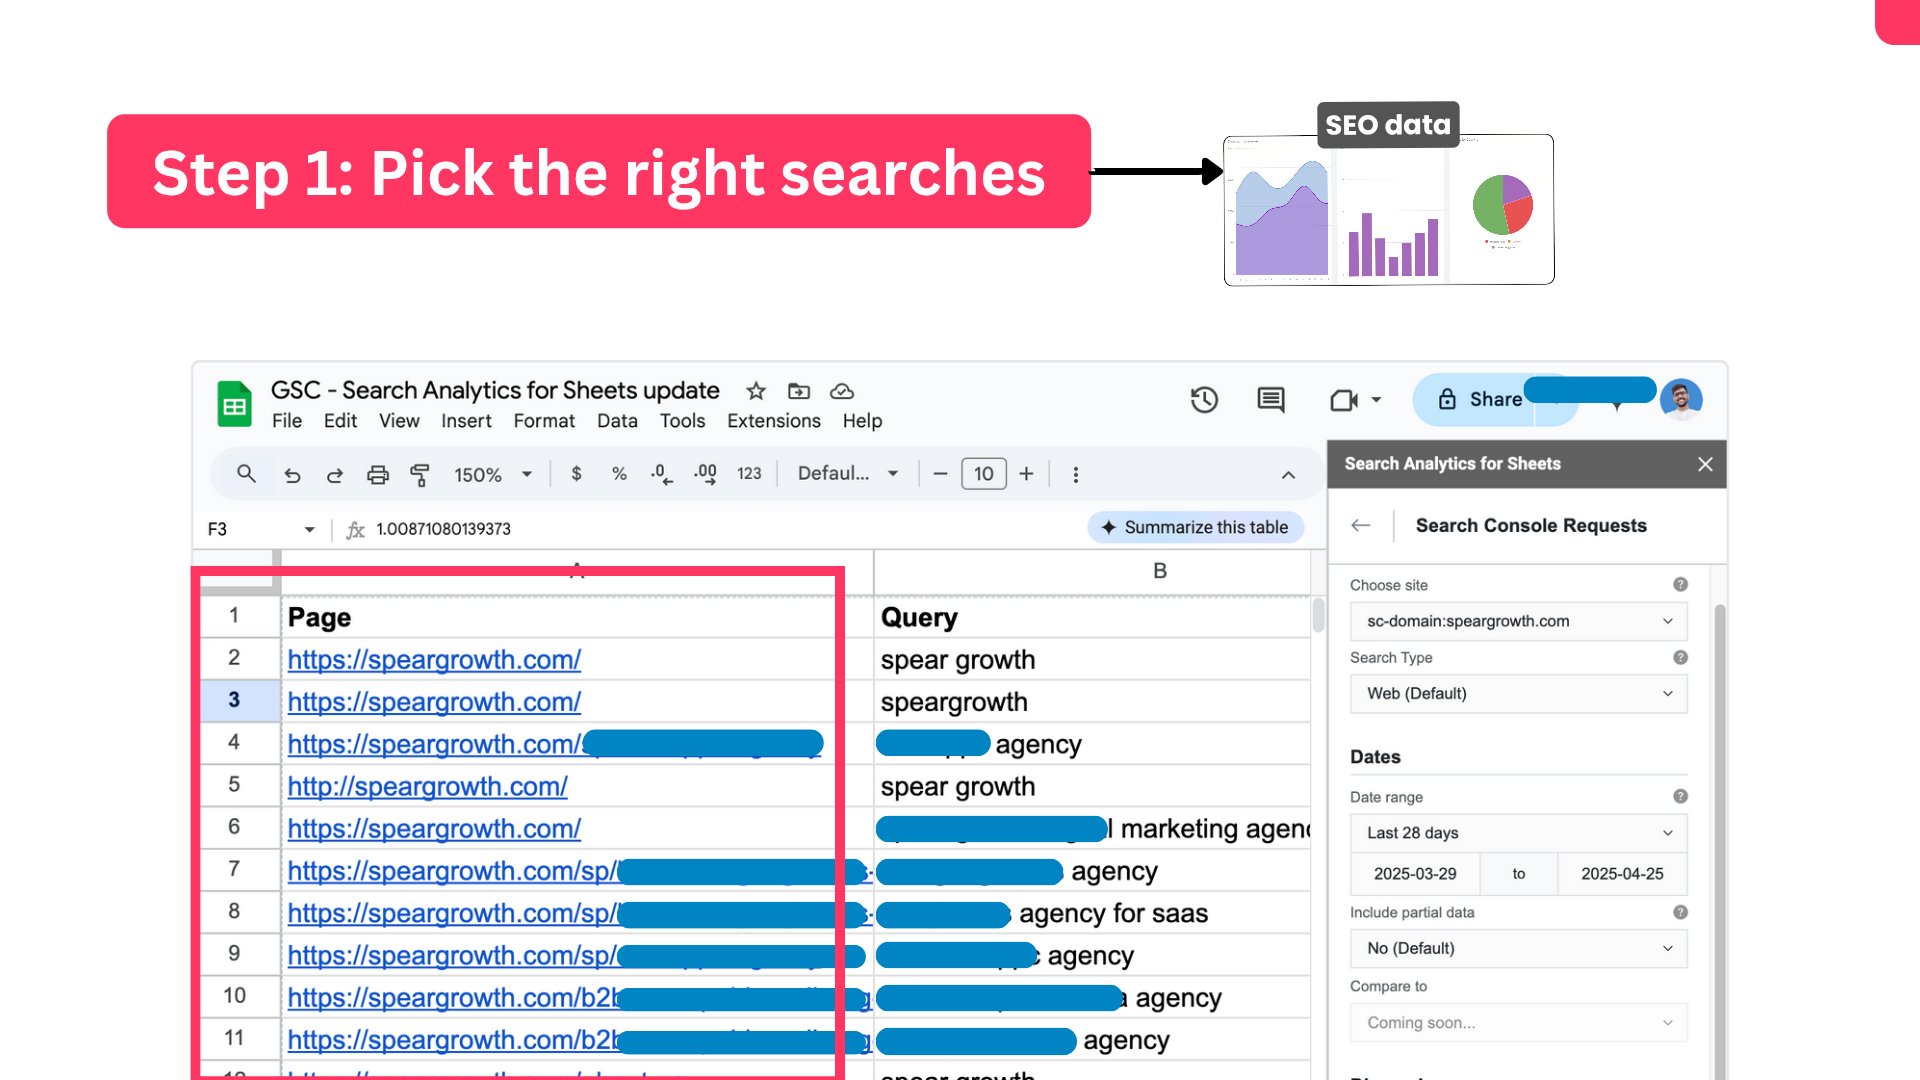Open version history clock icon
The width and height of the screenshot is (1920, 1080).
(1204, 400)
